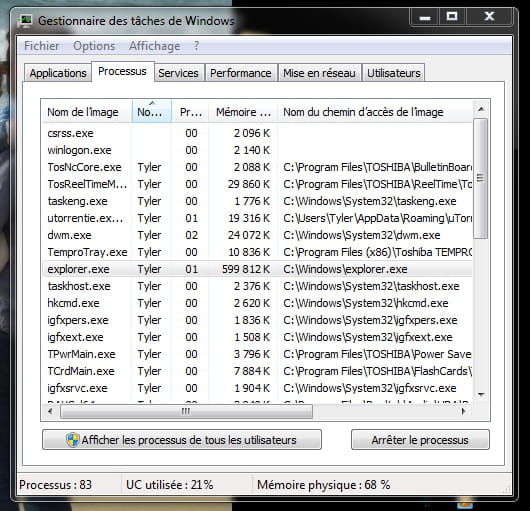Image resolution: width=530 pixels, height=511 pixels.
Task: Click the horizontal scrollbar right arrow
Action: pos(464,411)
